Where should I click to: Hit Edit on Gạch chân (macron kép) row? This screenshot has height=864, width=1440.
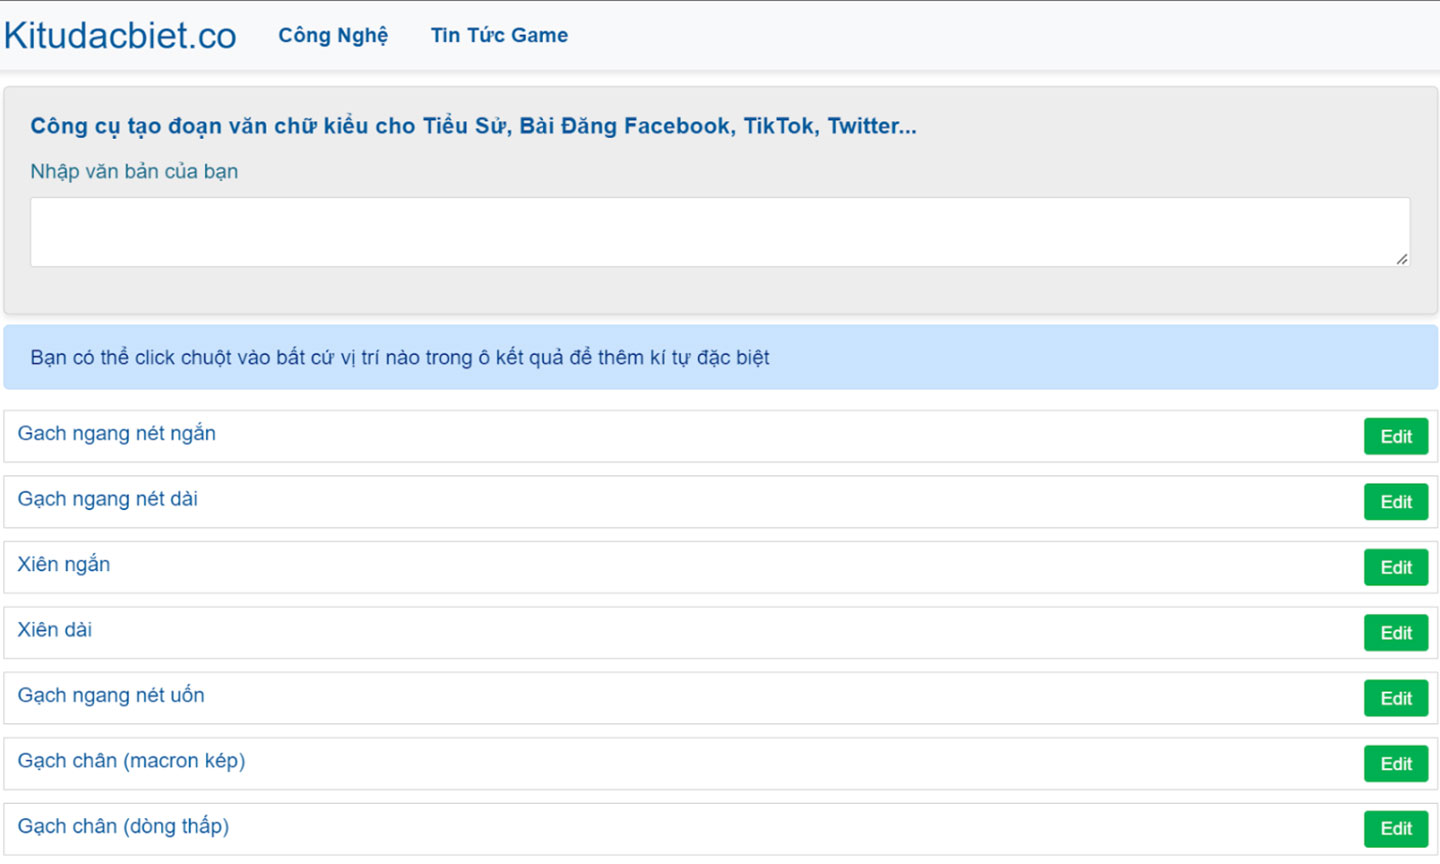point(1395,764)
